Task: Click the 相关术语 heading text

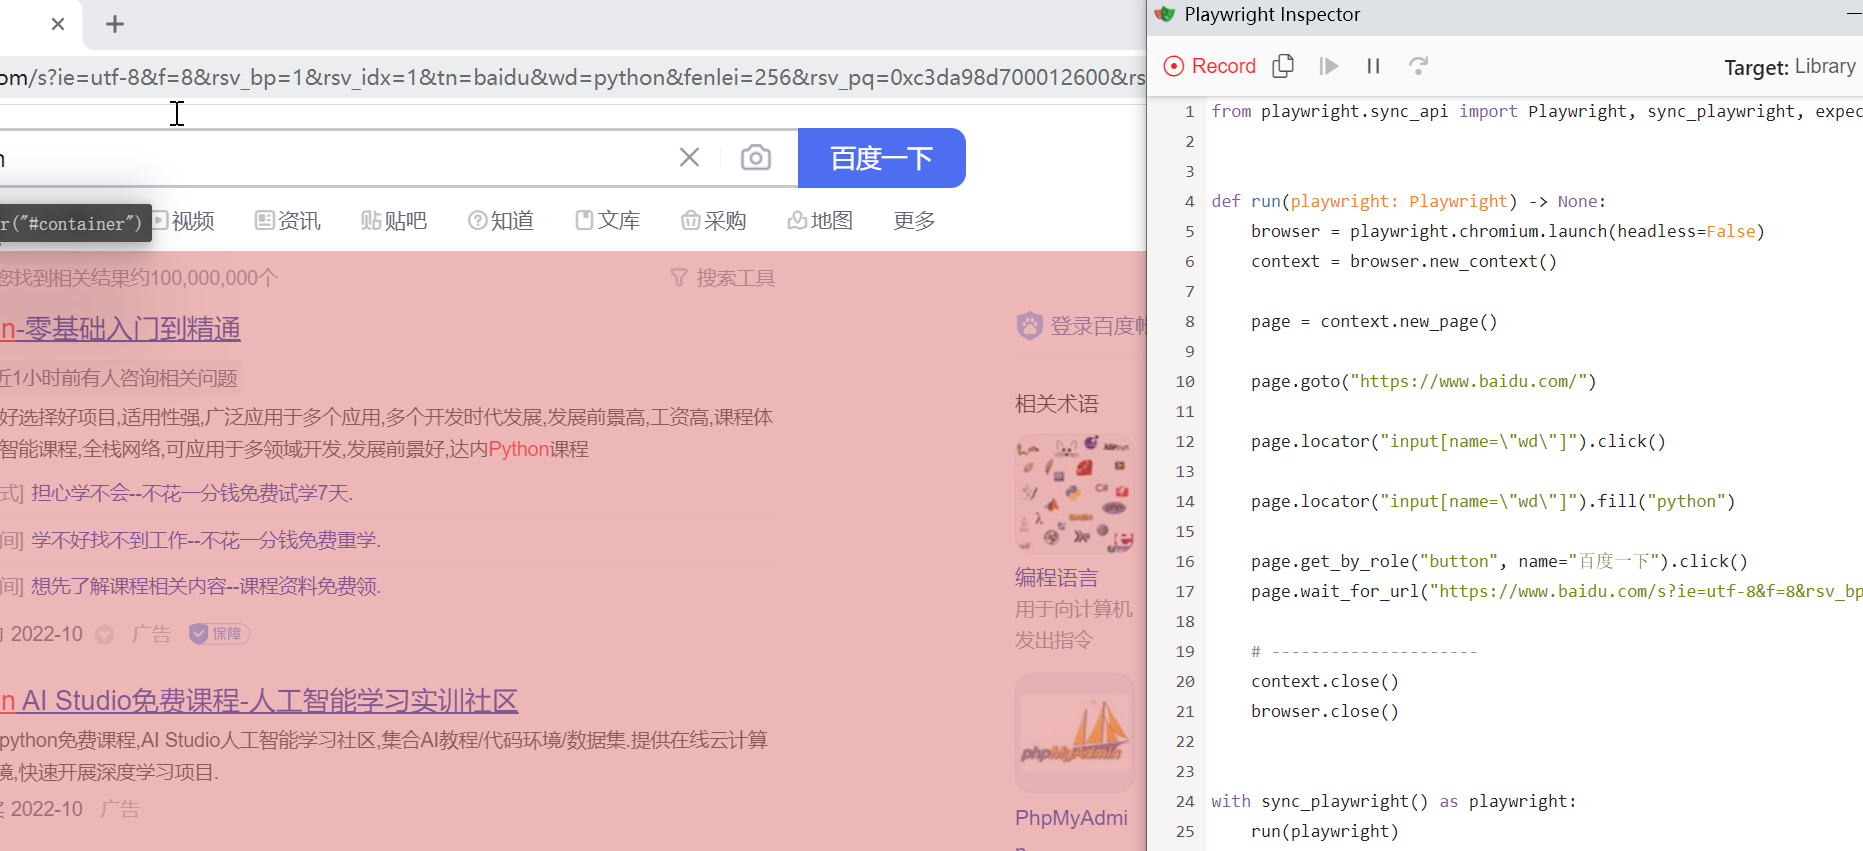Action: tap(1057, 404)
